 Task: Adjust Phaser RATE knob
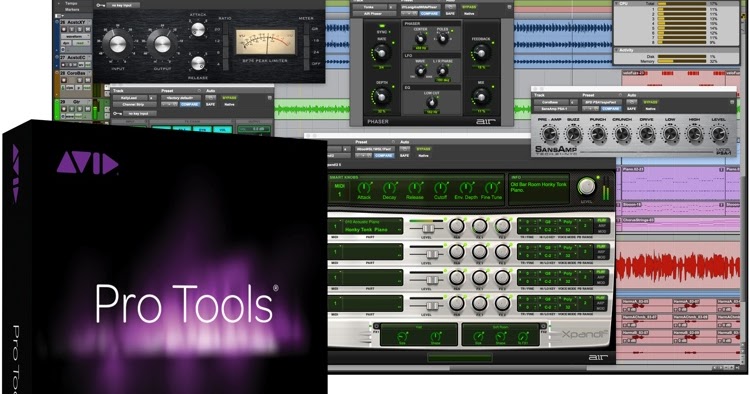(381, 52)
